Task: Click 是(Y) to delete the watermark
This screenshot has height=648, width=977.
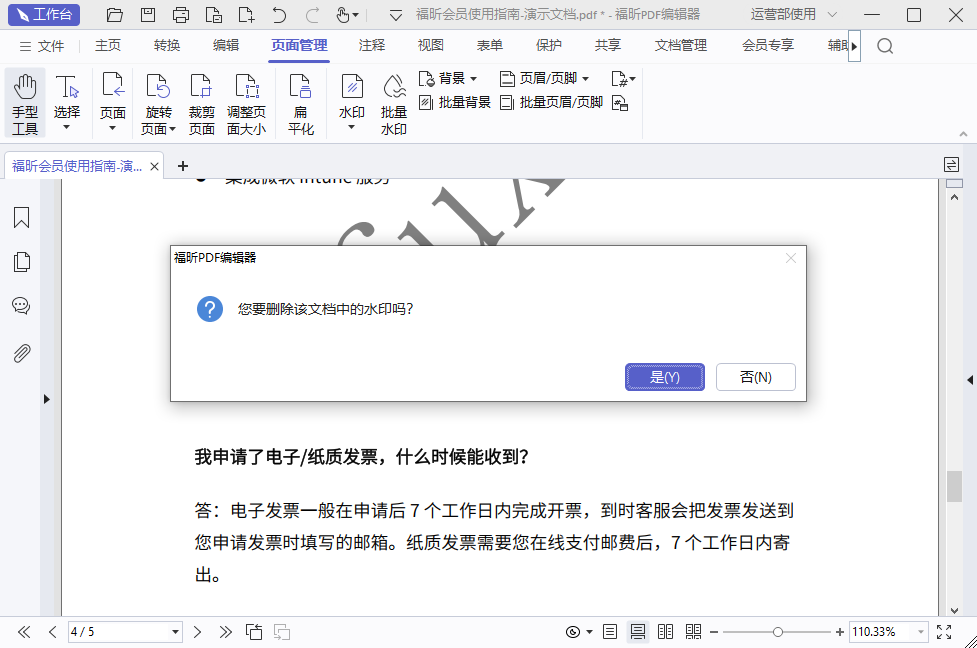Action: 664,377
